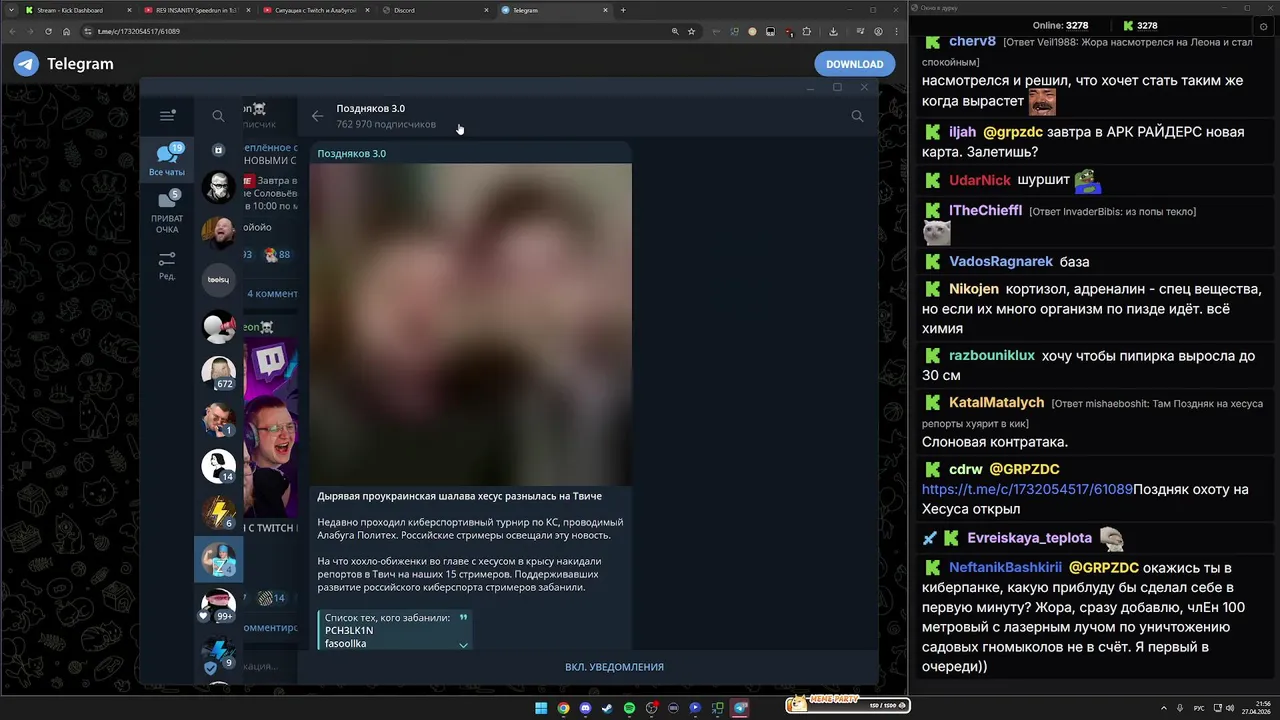
Task: Bookmark this page with star icon
Action: (x=691, y=31)
